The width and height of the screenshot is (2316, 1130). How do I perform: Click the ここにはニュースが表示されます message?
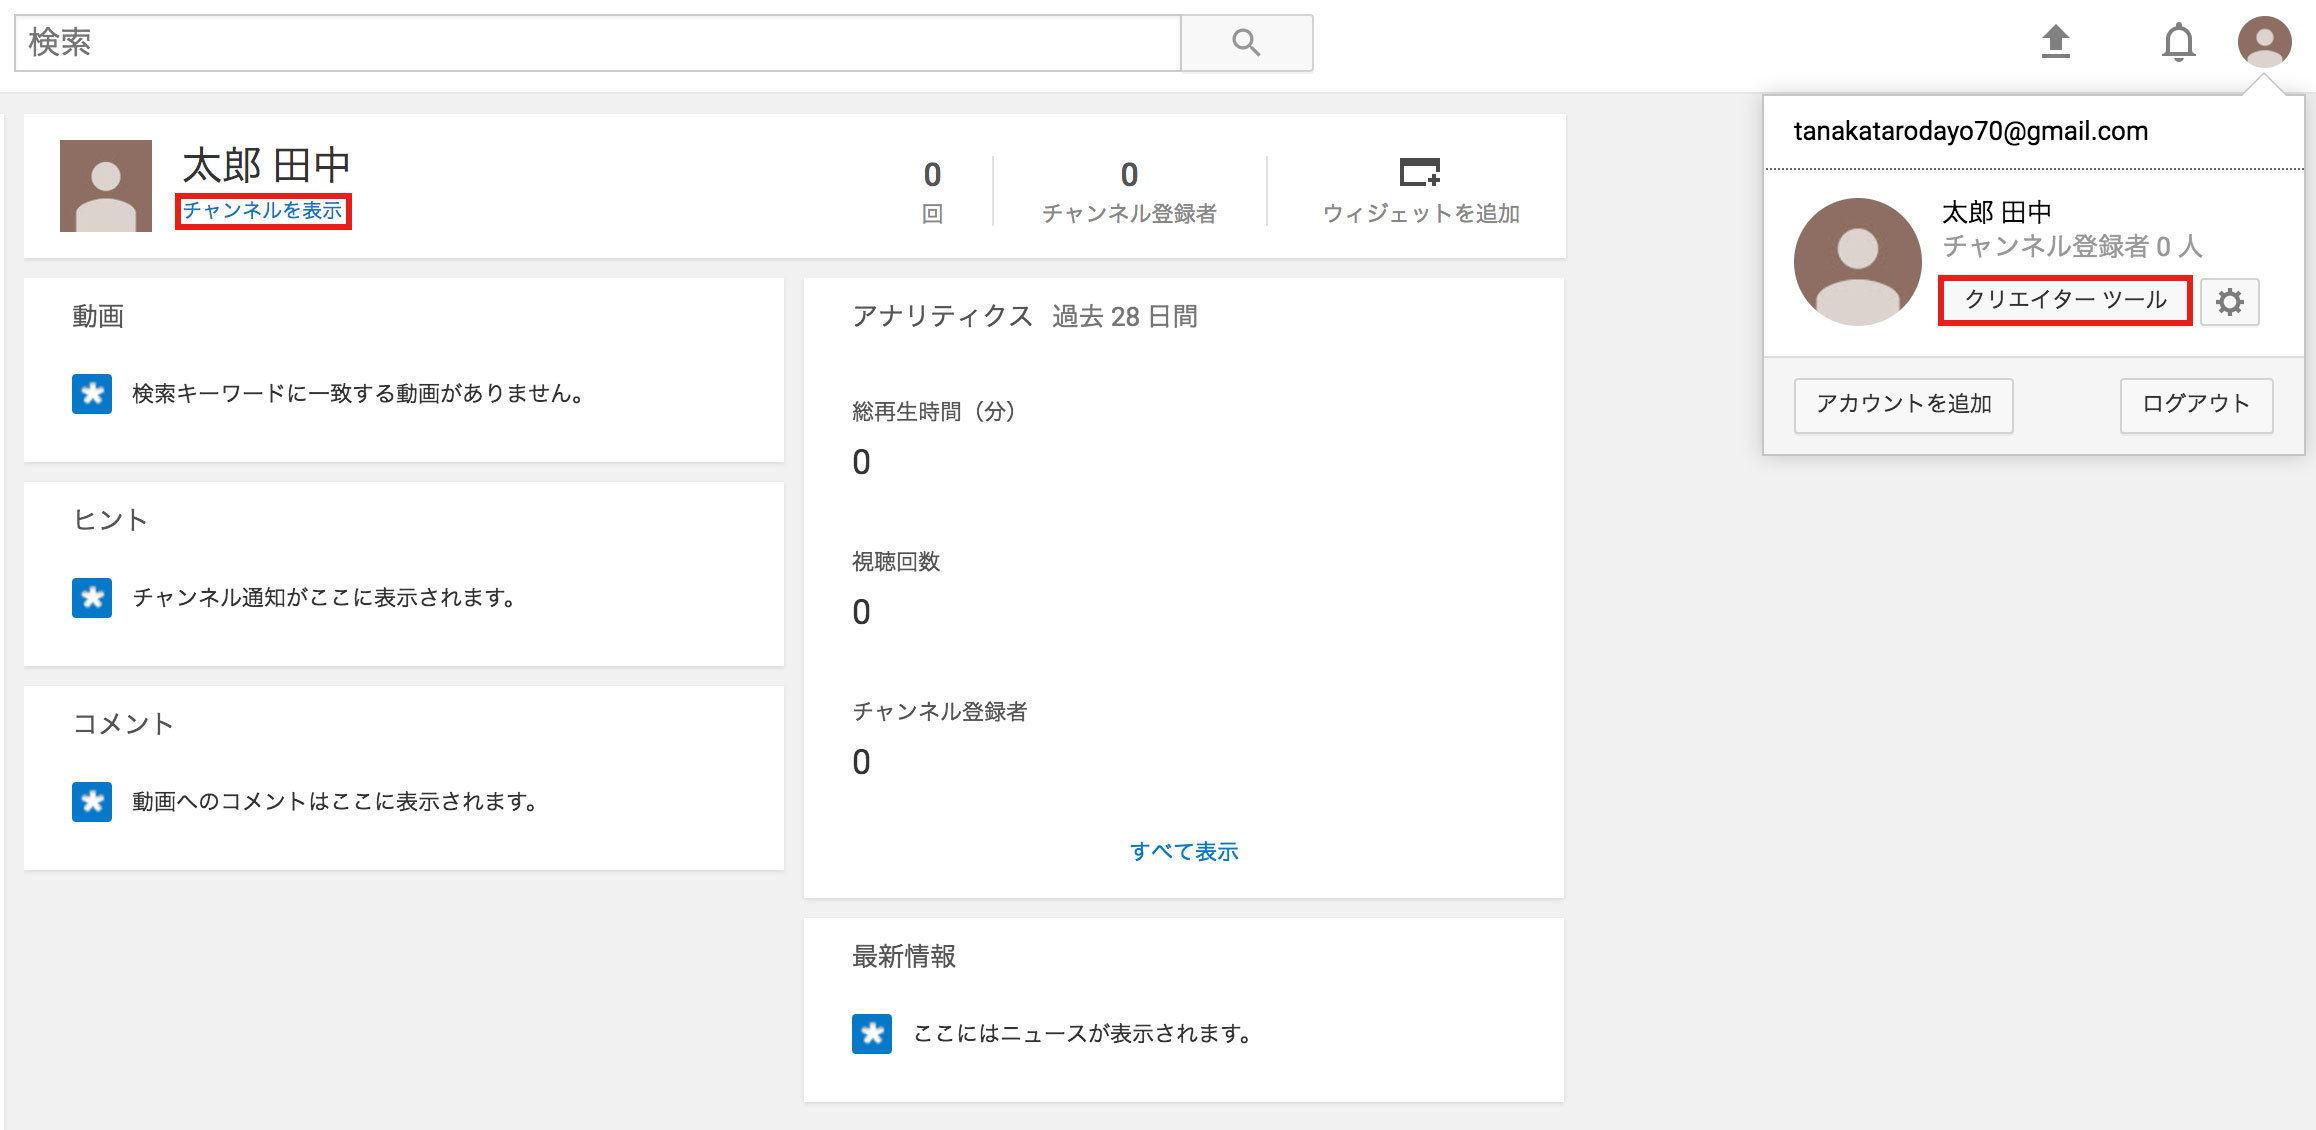(1082, 1034)
